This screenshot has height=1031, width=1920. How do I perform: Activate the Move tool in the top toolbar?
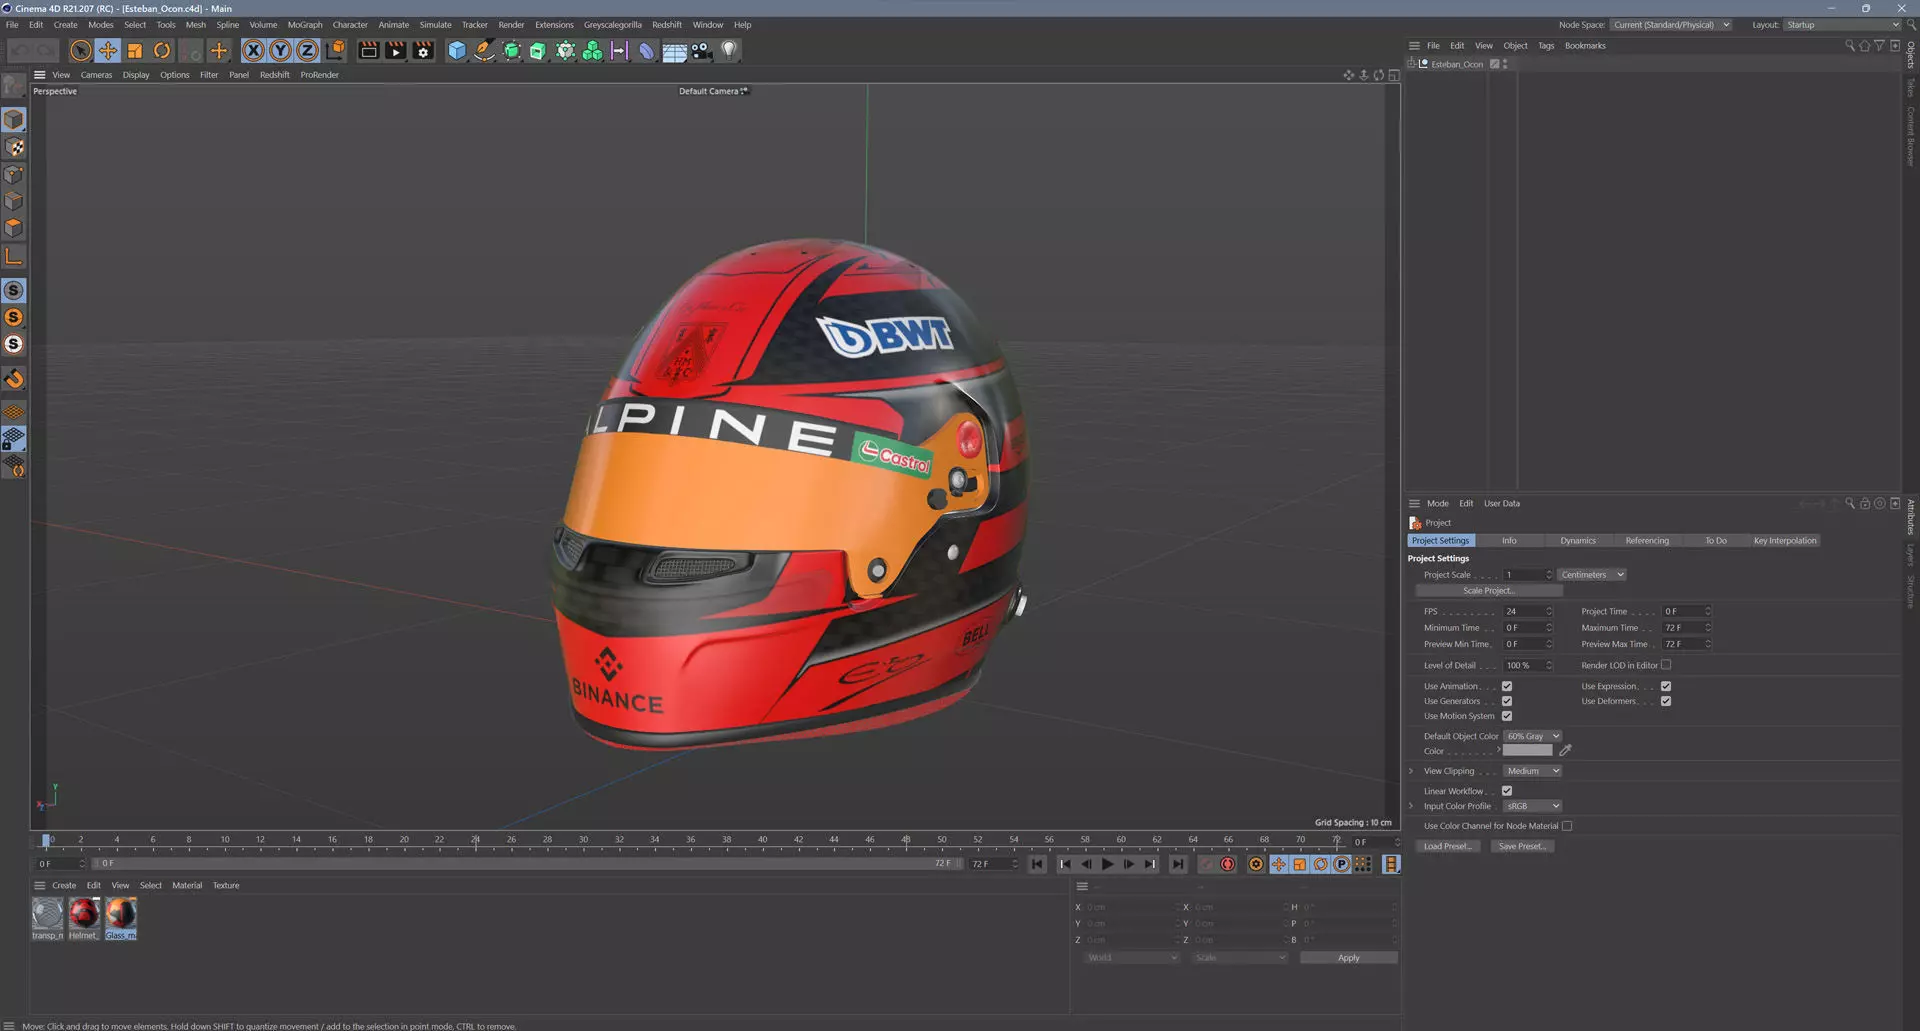tap(108, 50)
